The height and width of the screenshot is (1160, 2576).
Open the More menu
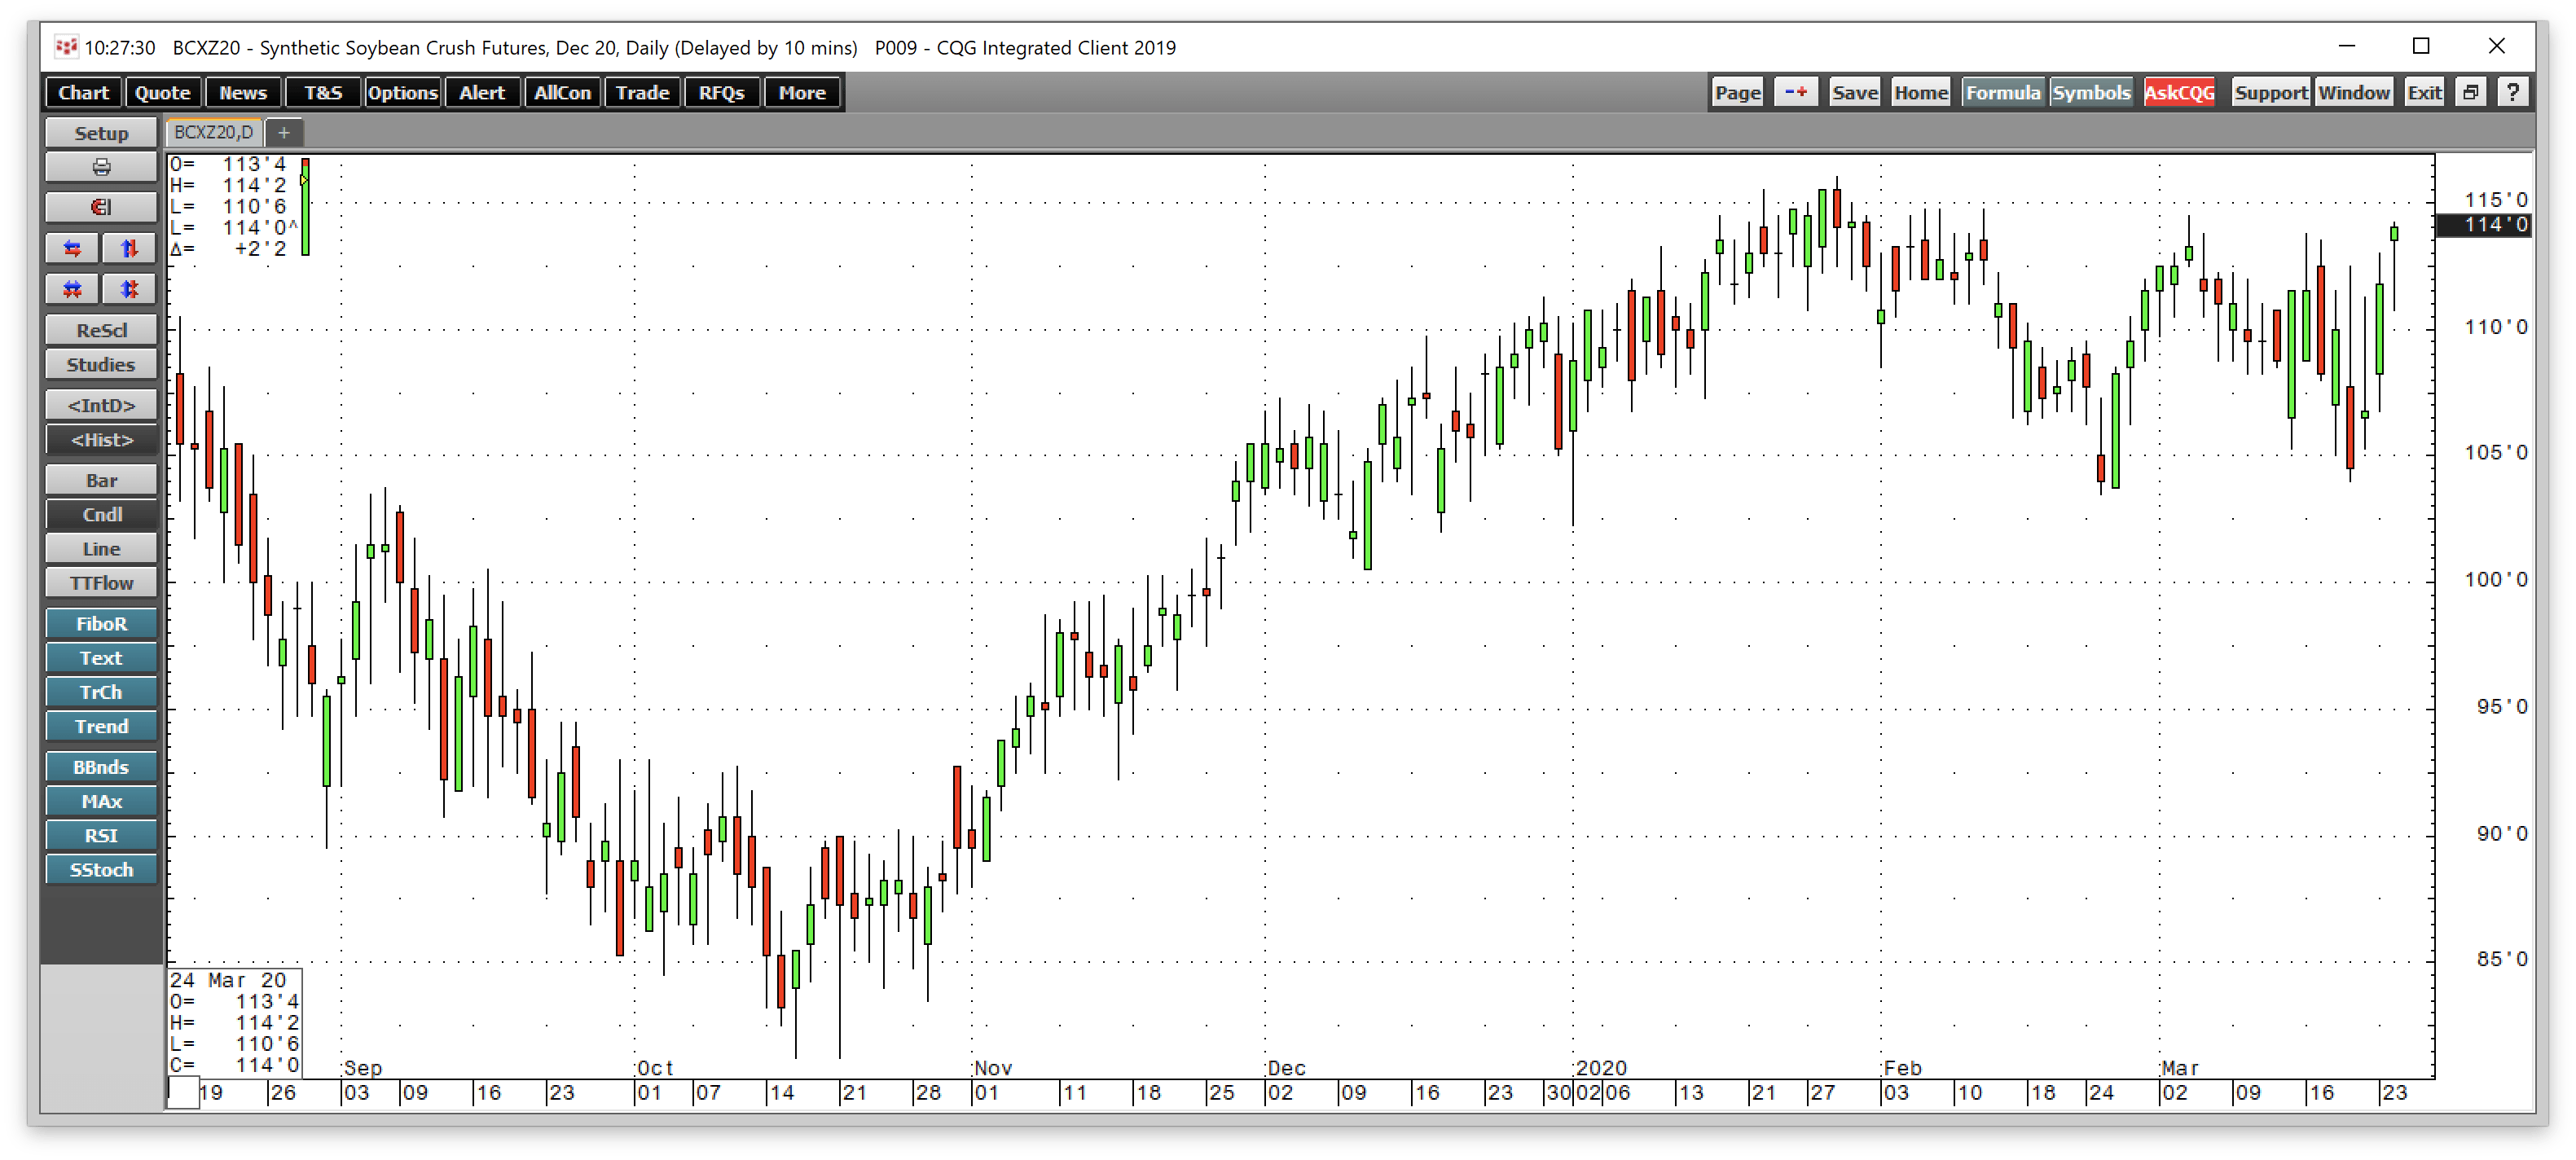[x=802, y=92]
